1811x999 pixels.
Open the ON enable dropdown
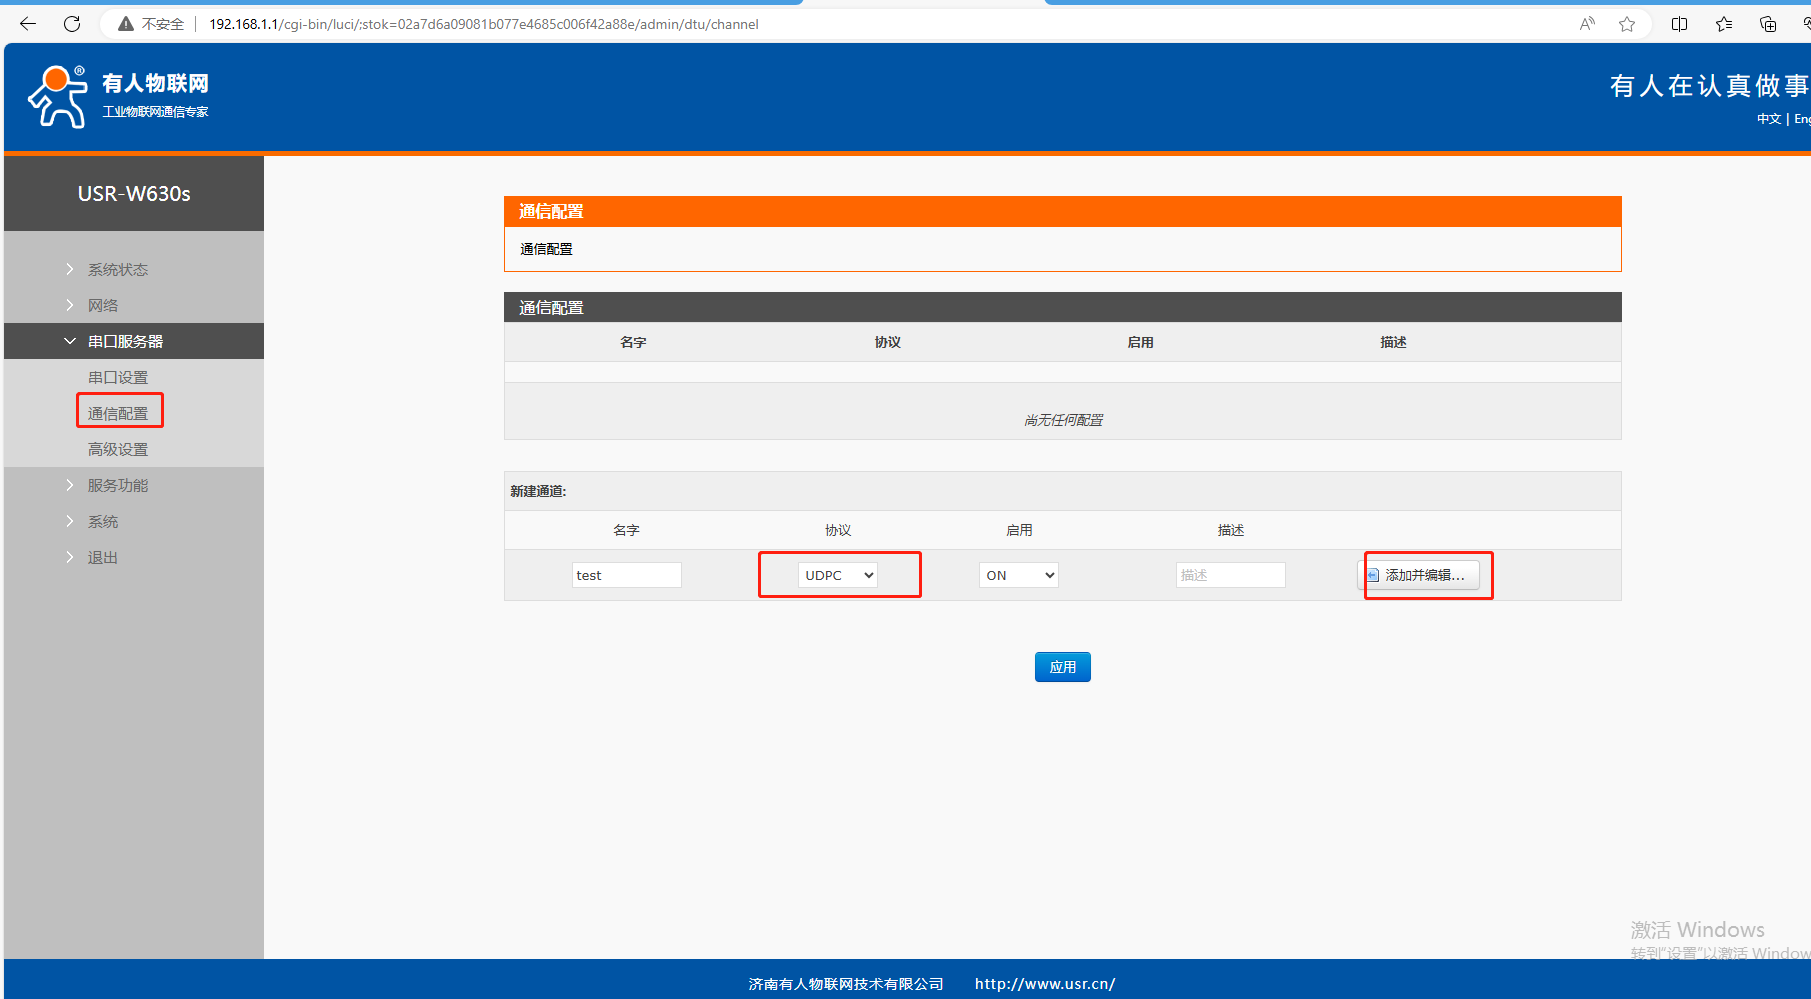(x=1018, y=575)
